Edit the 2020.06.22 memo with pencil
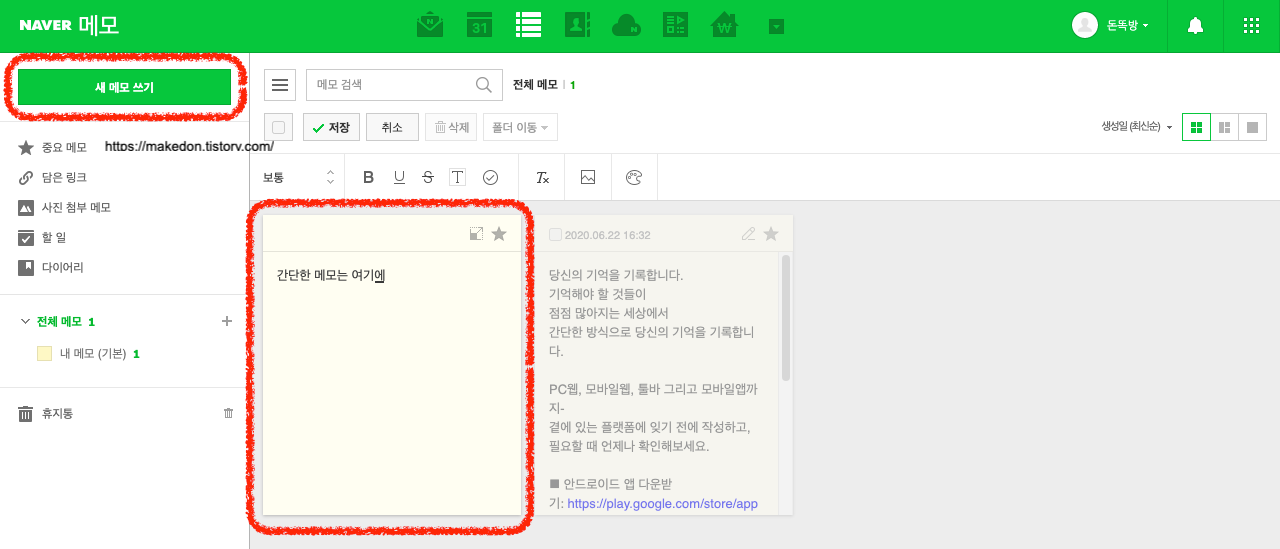1280x549 pixels. click(748, 234)
